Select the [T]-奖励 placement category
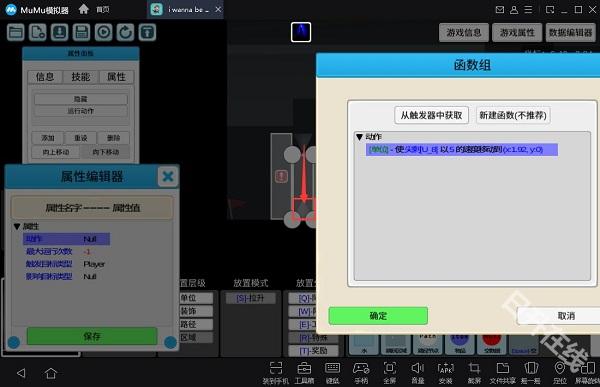600x387 pixels. coord(313,351)
